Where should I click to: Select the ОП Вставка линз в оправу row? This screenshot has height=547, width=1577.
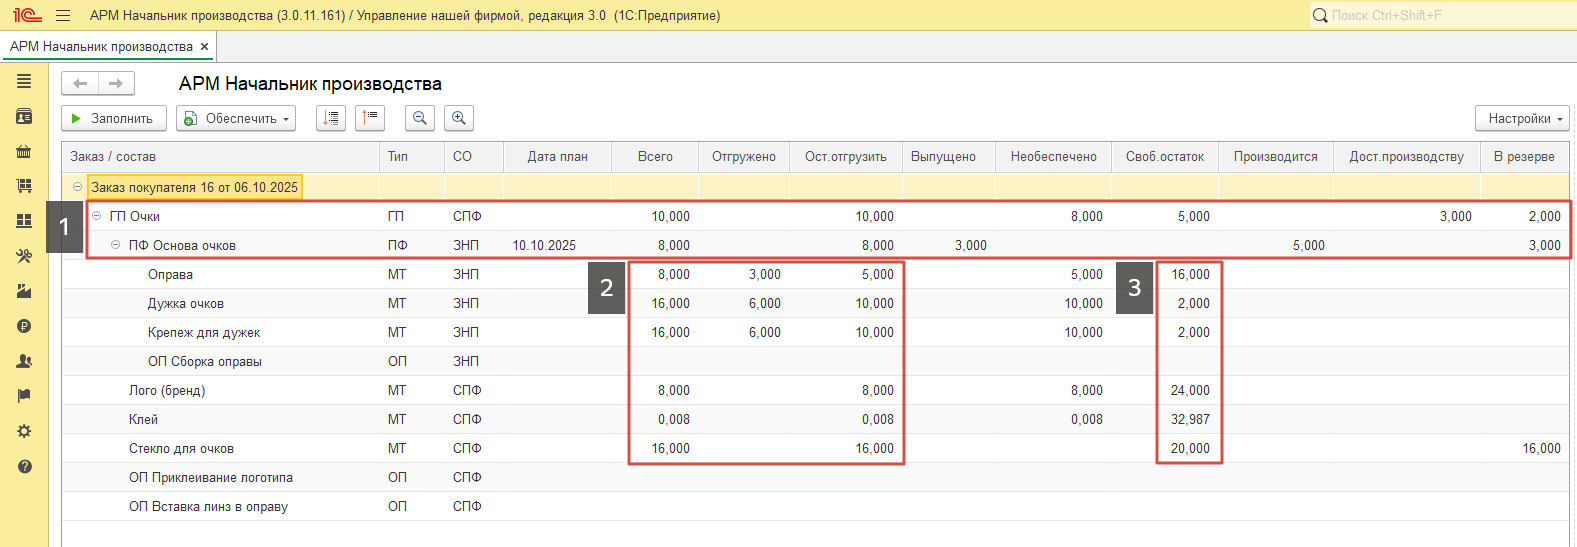pyautogui.click(x=815, y=506)
